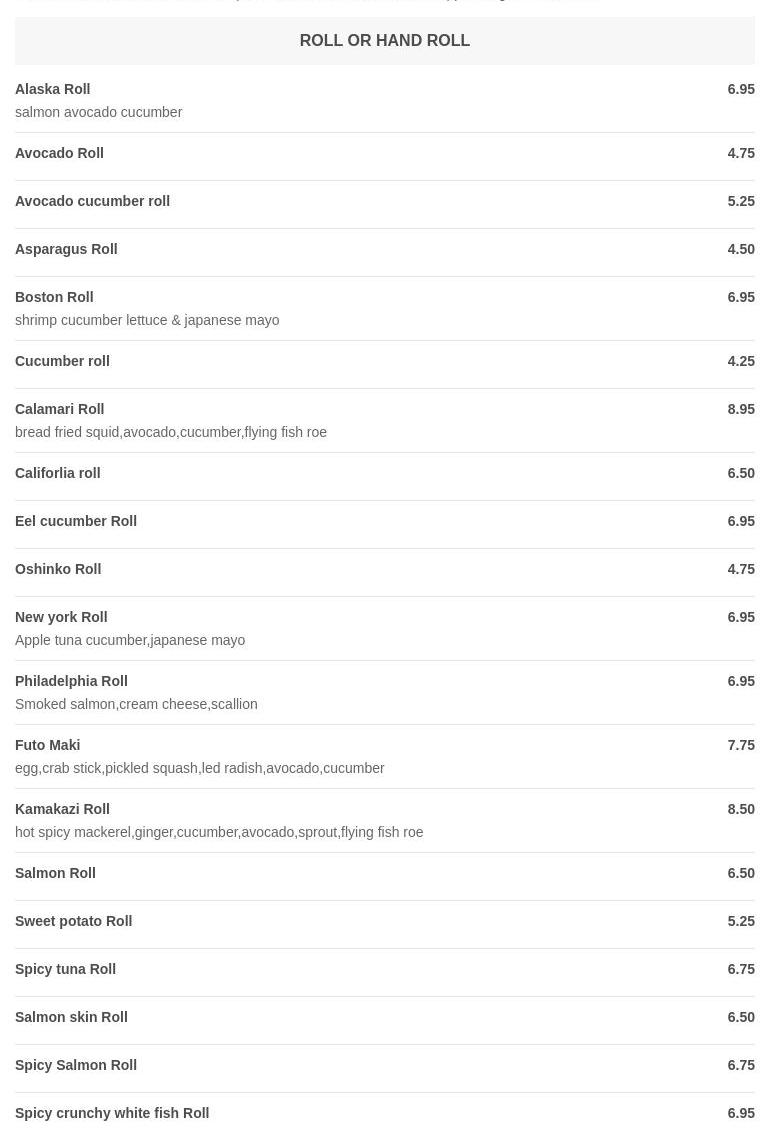Select the Alaska Roll item
This screenshot has height=1130, width=770.
[x=53, y=89]
